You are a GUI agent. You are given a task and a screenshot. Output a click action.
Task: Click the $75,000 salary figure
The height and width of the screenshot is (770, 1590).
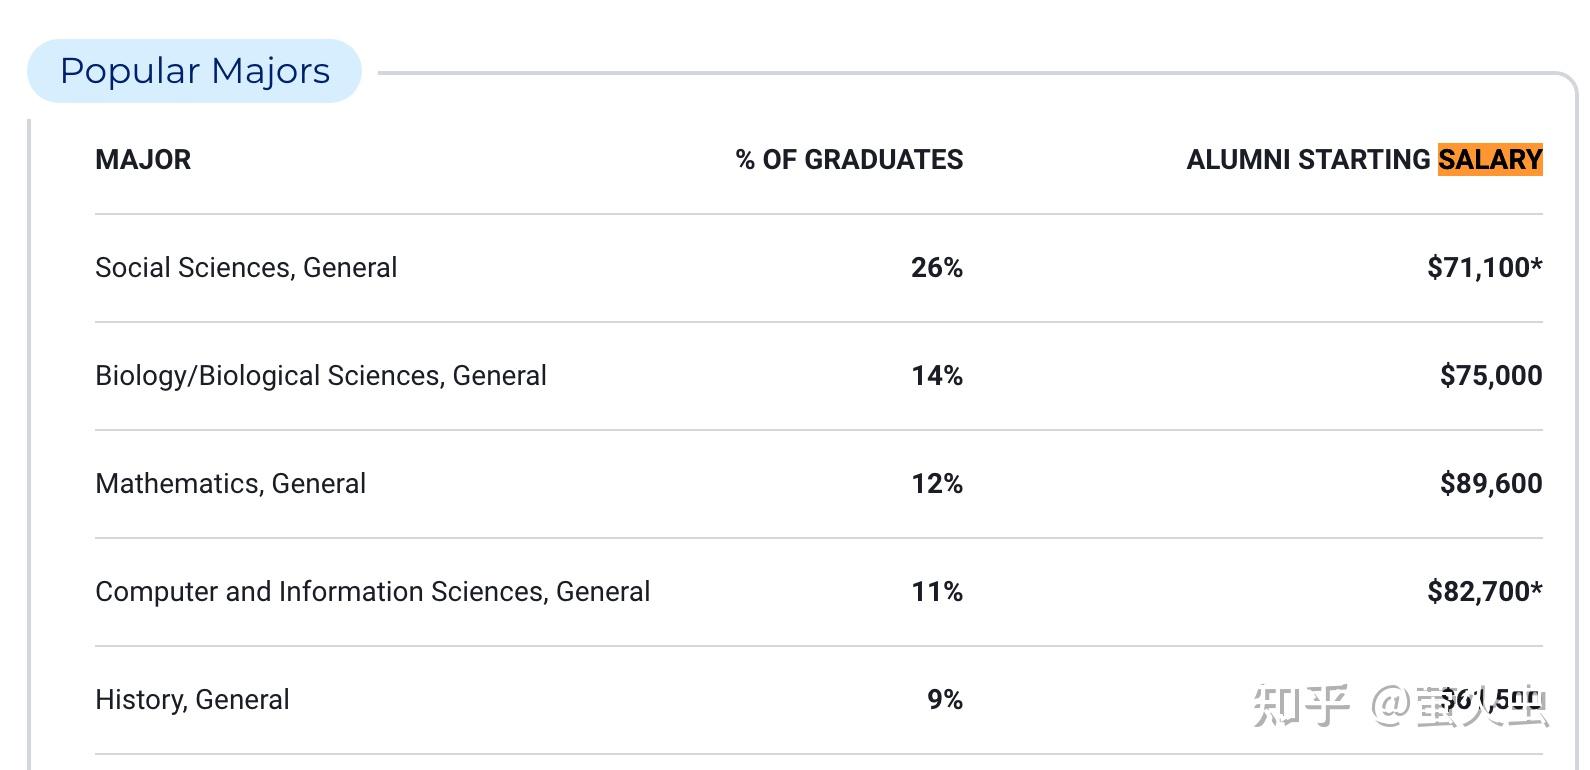tap(1490, 376)
